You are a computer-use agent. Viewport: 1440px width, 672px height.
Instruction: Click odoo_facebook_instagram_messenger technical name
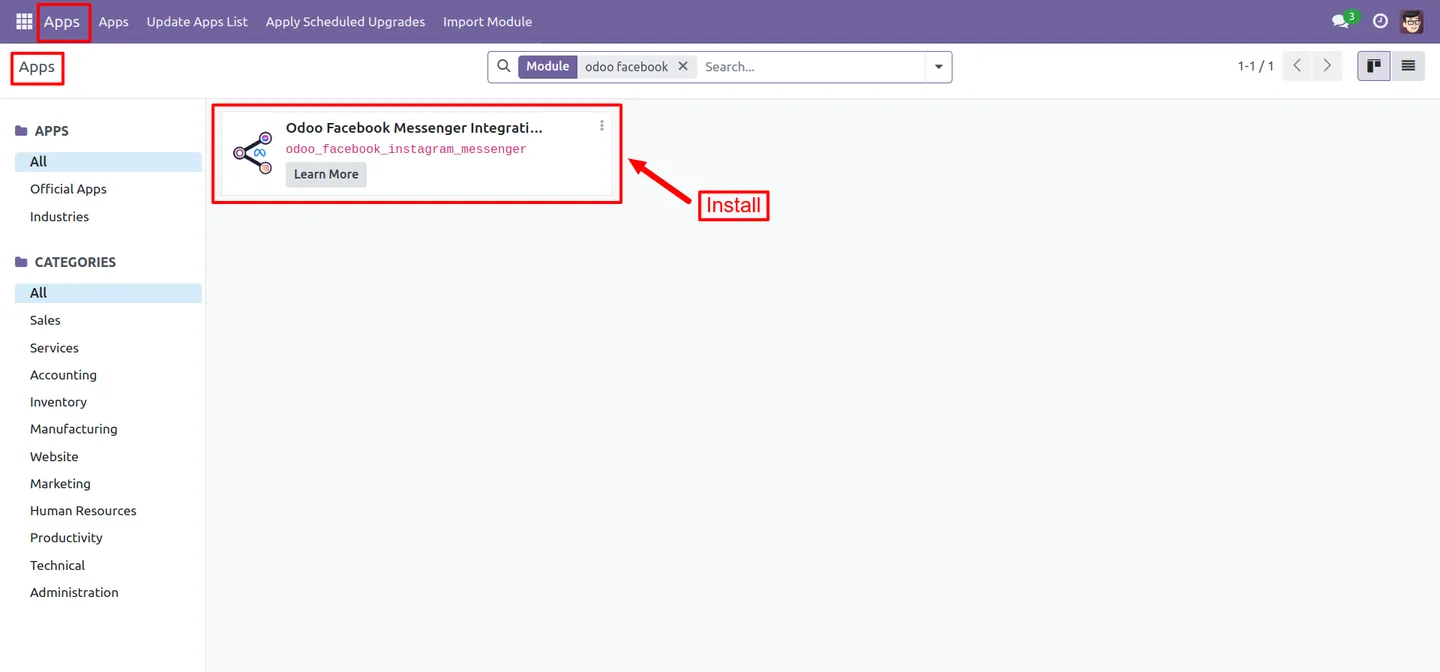(406, 149)
